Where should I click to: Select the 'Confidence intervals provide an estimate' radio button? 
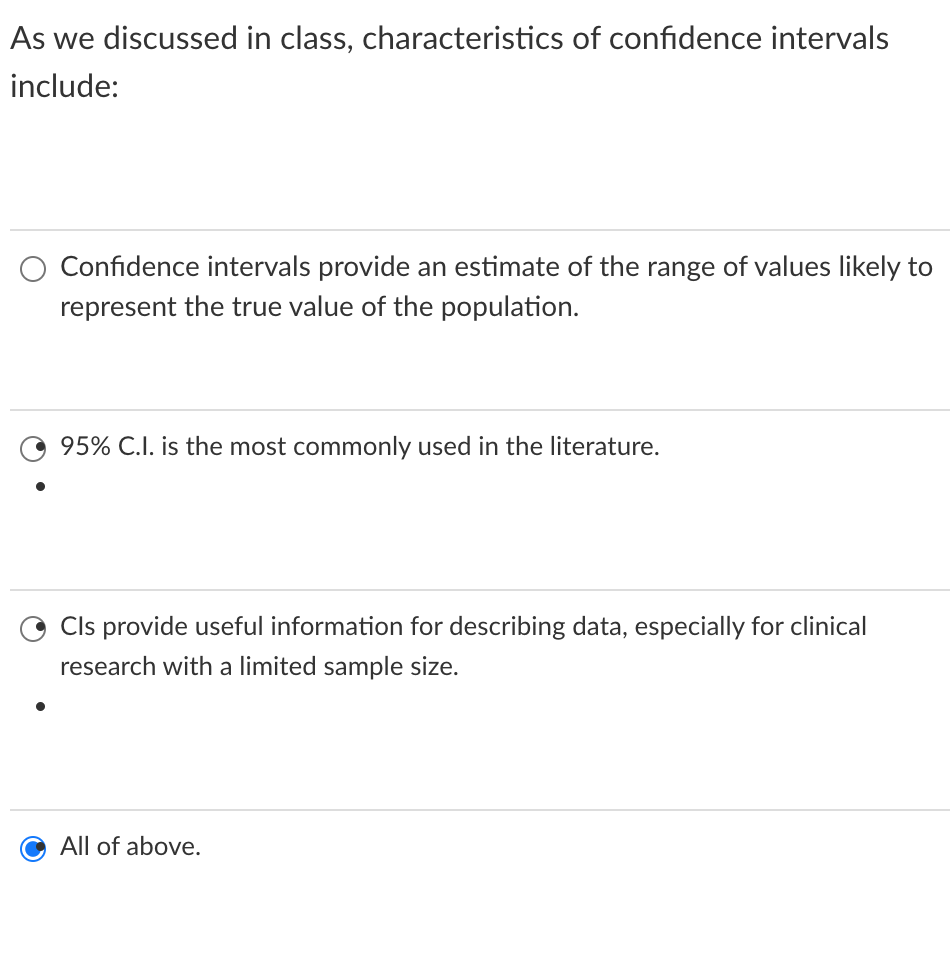click(32, 269)
